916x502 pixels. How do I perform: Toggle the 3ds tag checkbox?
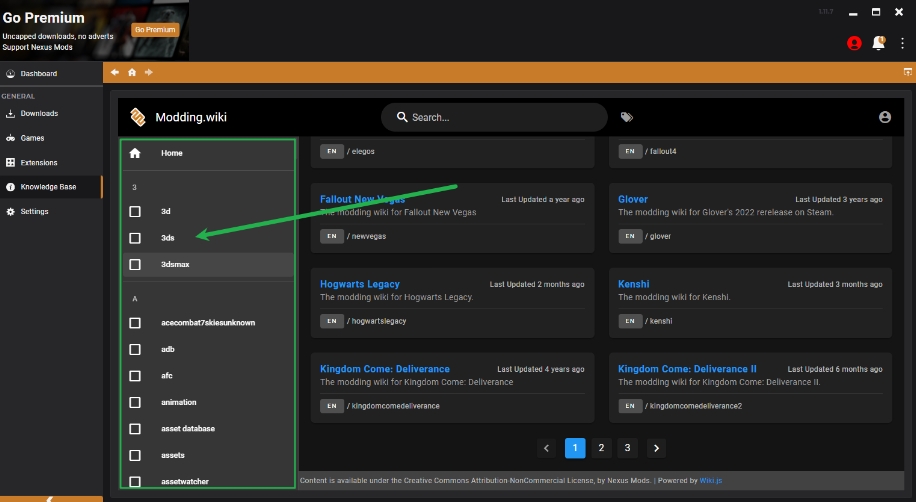pos(135,238)
